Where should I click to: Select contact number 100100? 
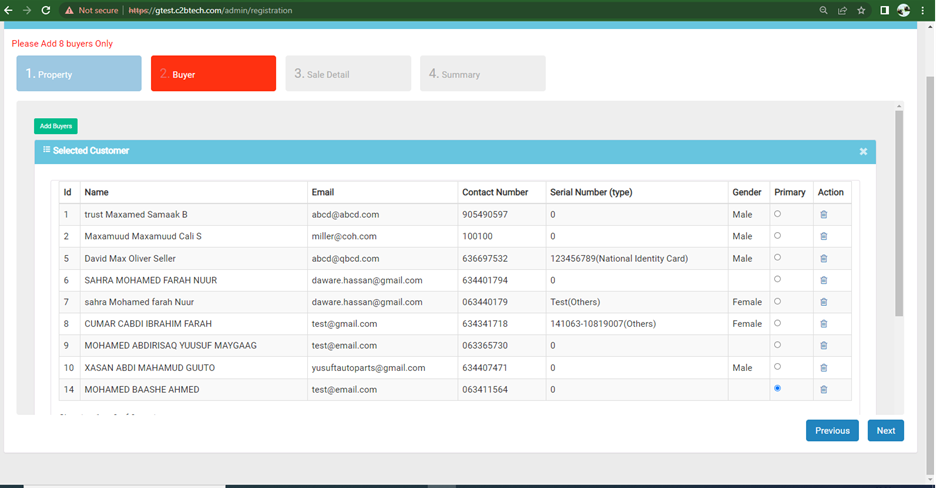477,236
